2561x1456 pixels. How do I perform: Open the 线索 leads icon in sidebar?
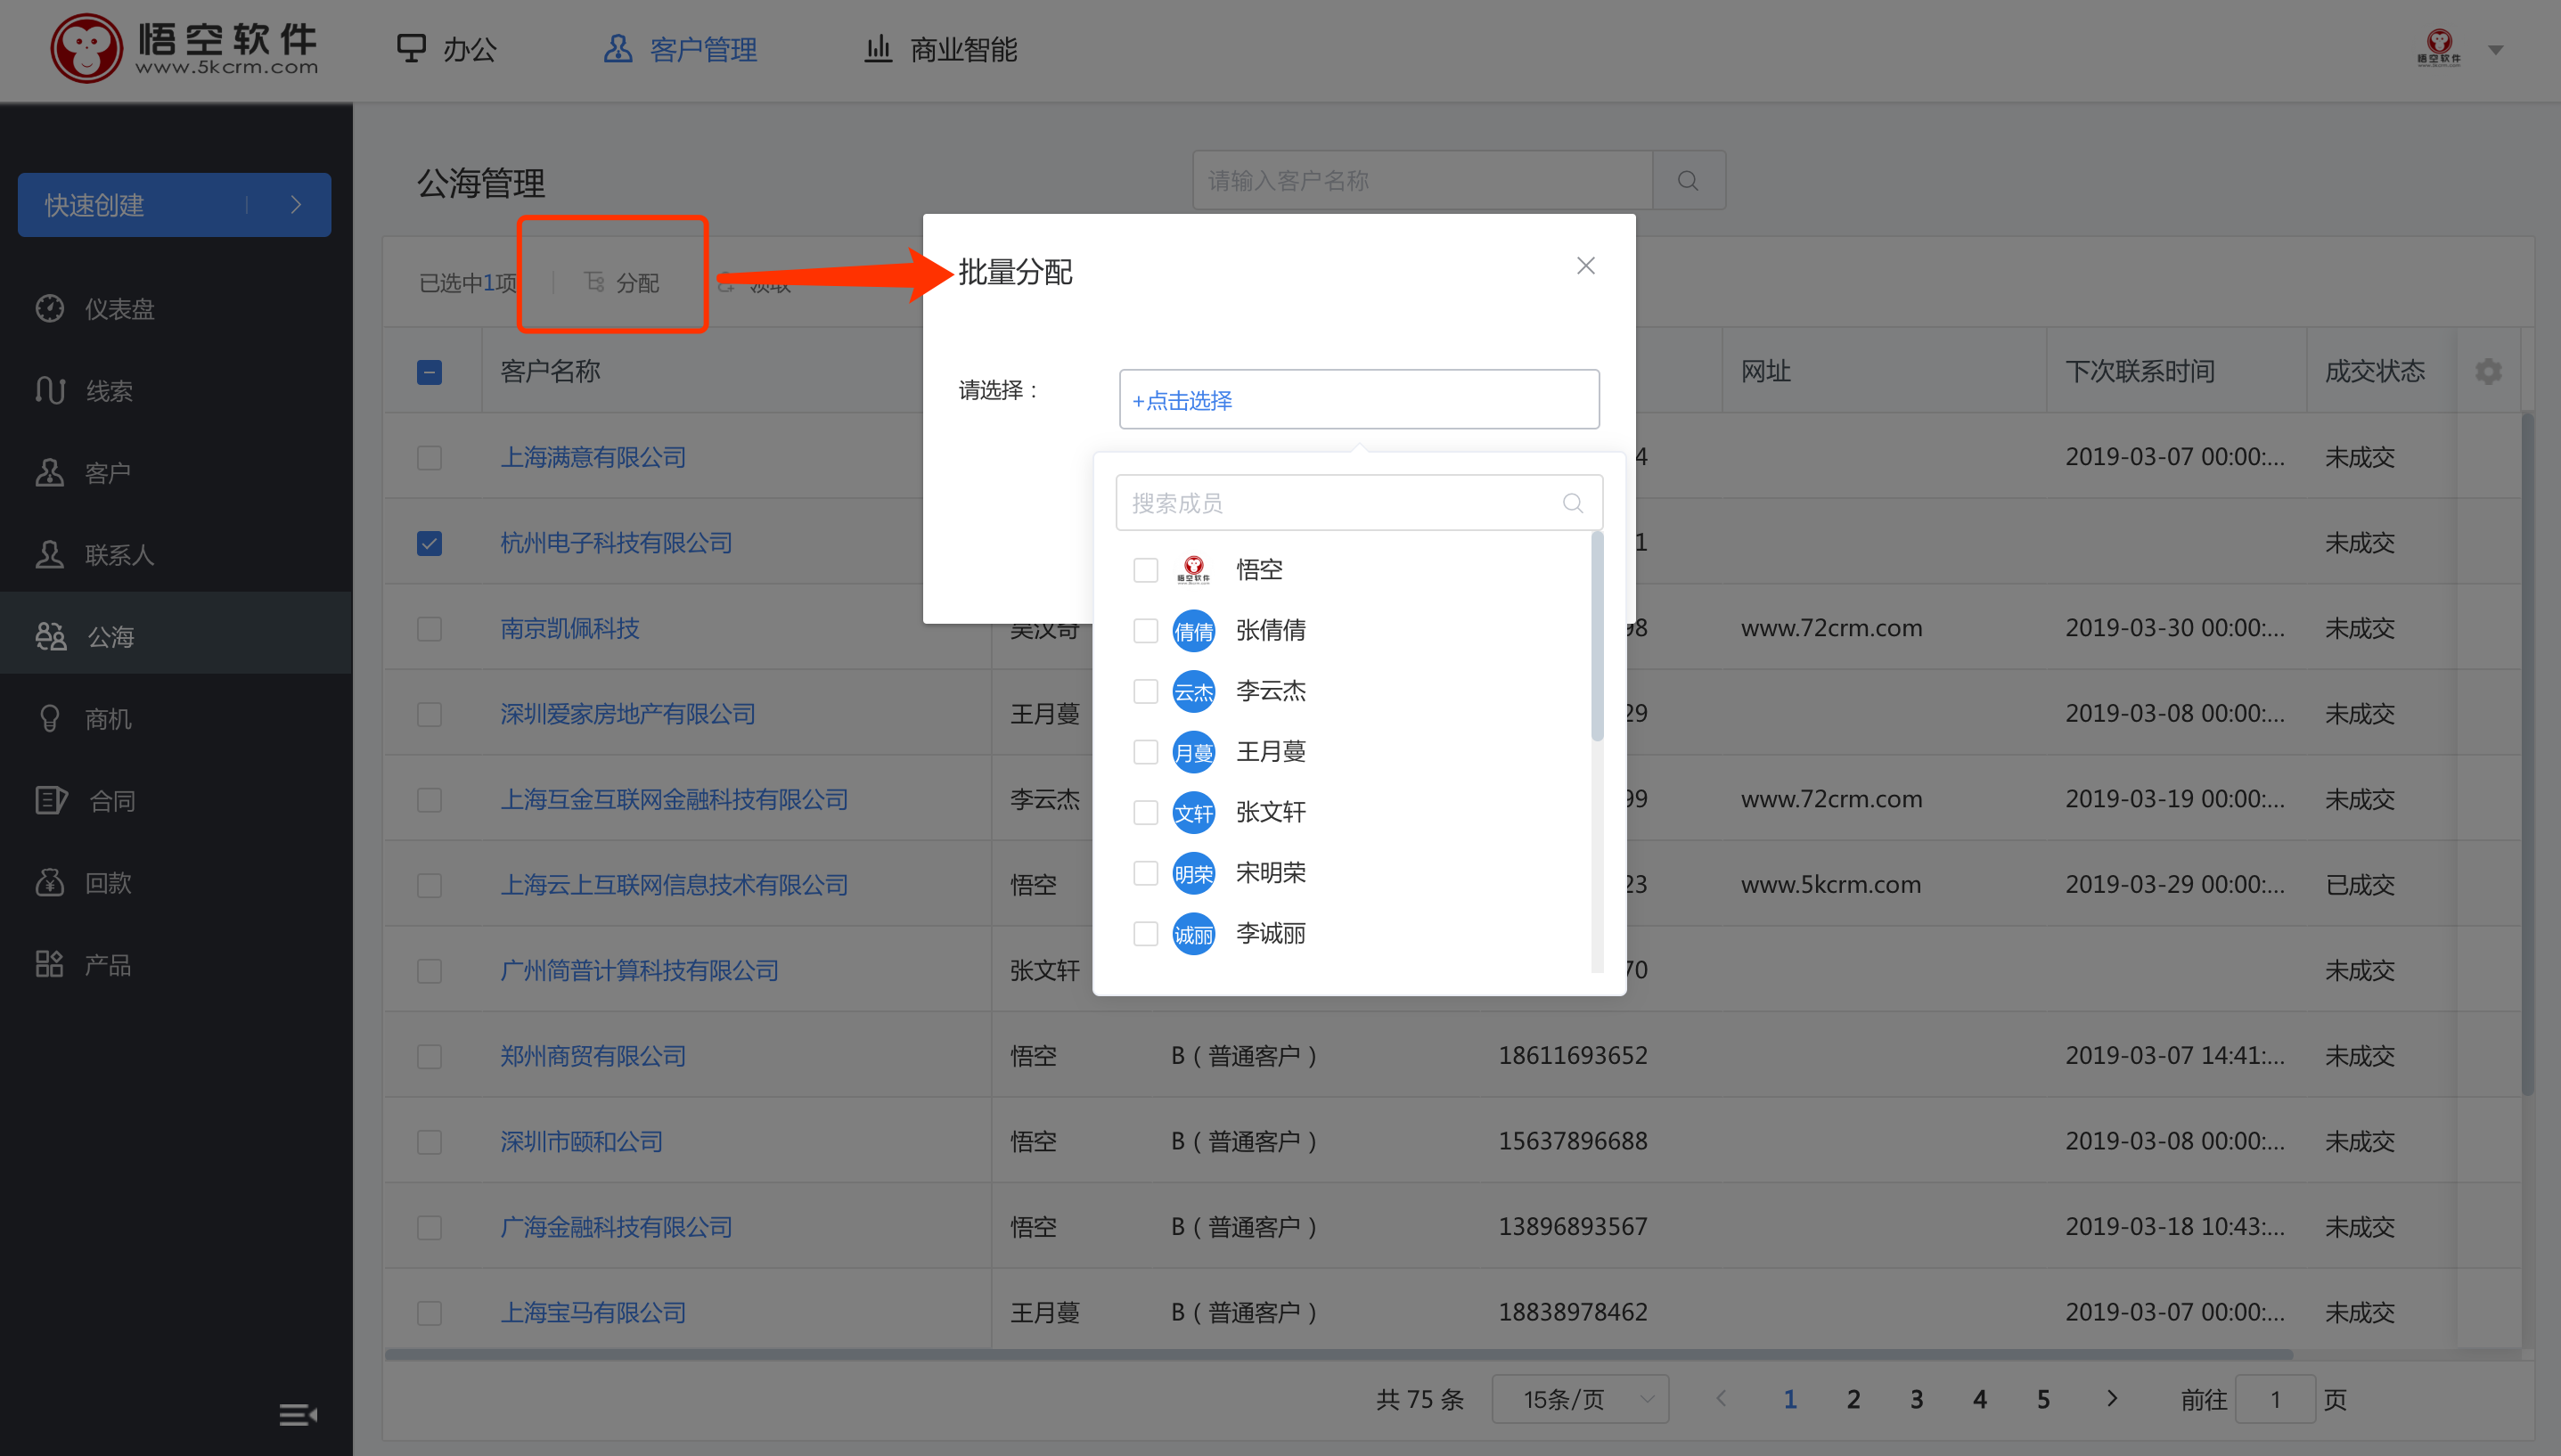[49, 391]
